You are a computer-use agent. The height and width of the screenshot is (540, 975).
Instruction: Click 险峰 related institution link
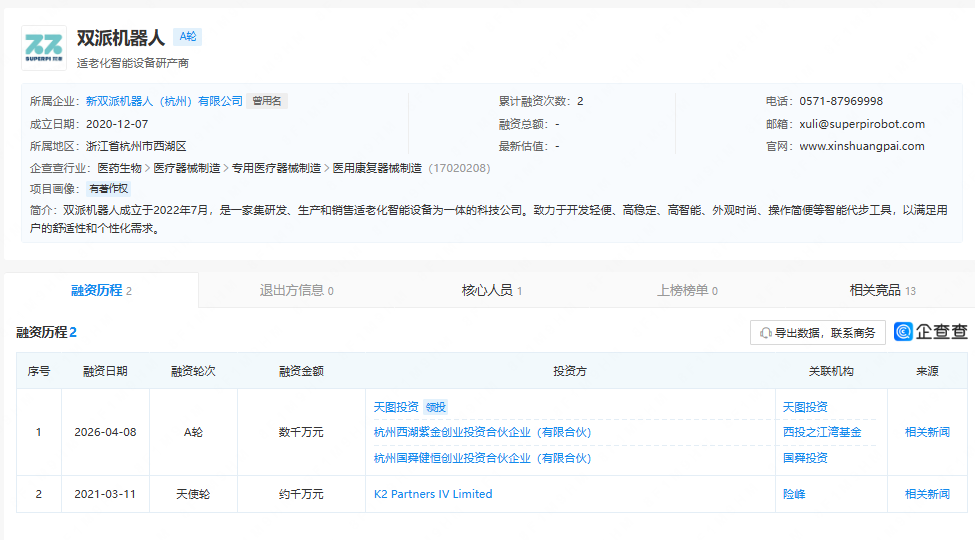point(795,494)
